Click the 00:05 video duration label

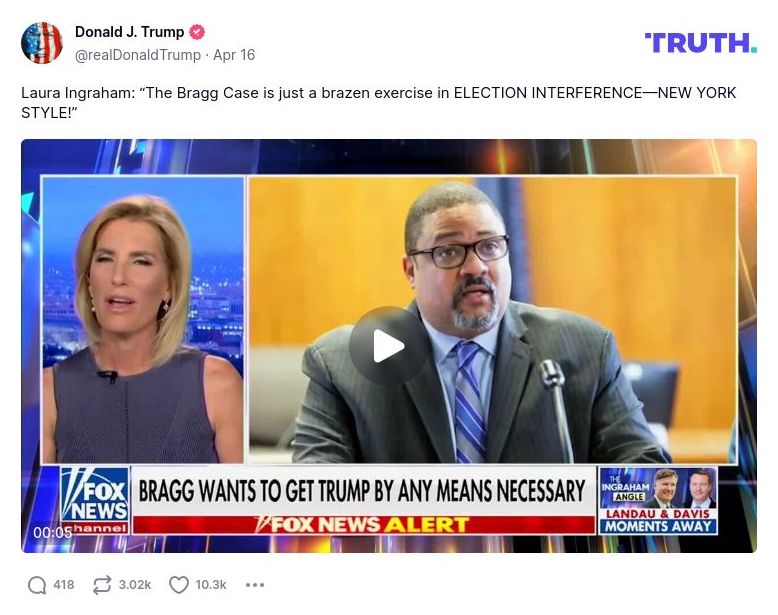click(x=53, y=533)
